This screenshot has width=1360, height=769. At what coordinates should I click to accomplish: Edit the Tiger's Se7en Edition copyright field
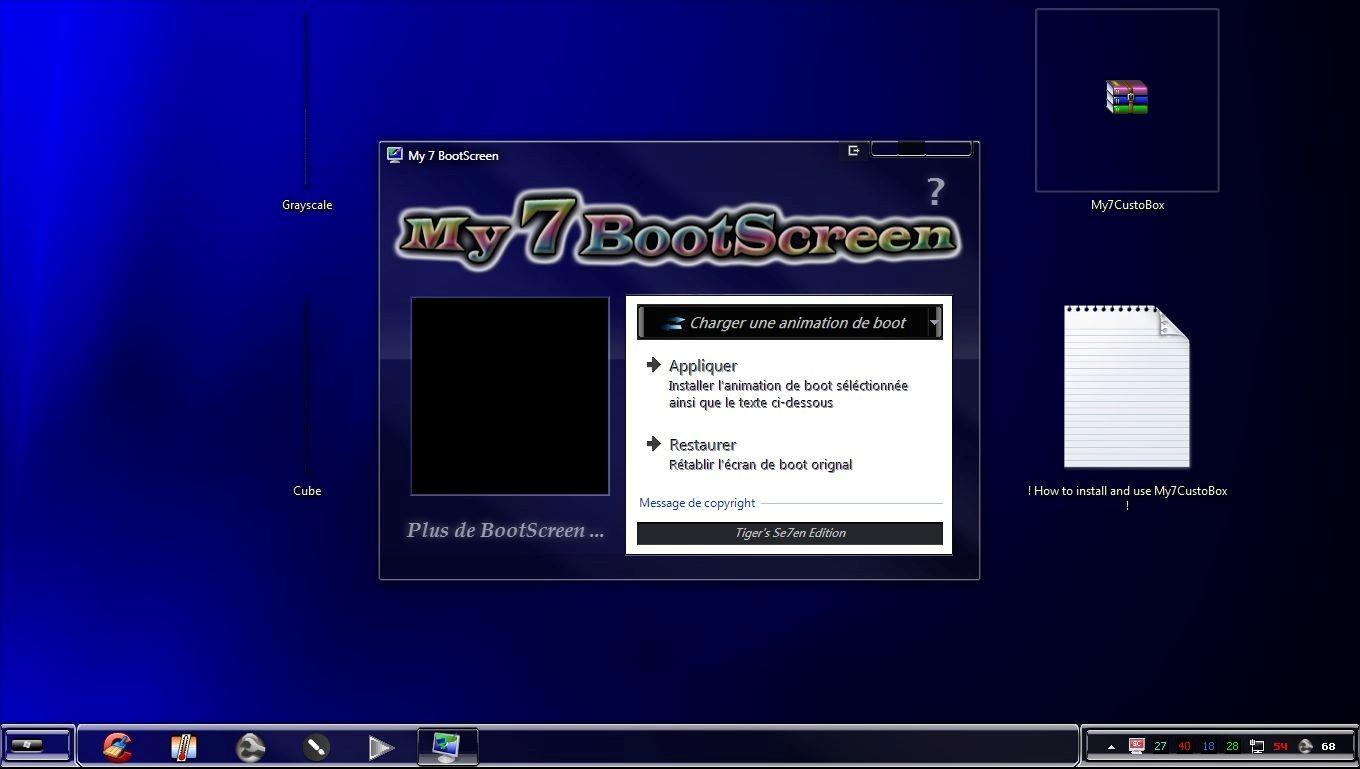790,533
